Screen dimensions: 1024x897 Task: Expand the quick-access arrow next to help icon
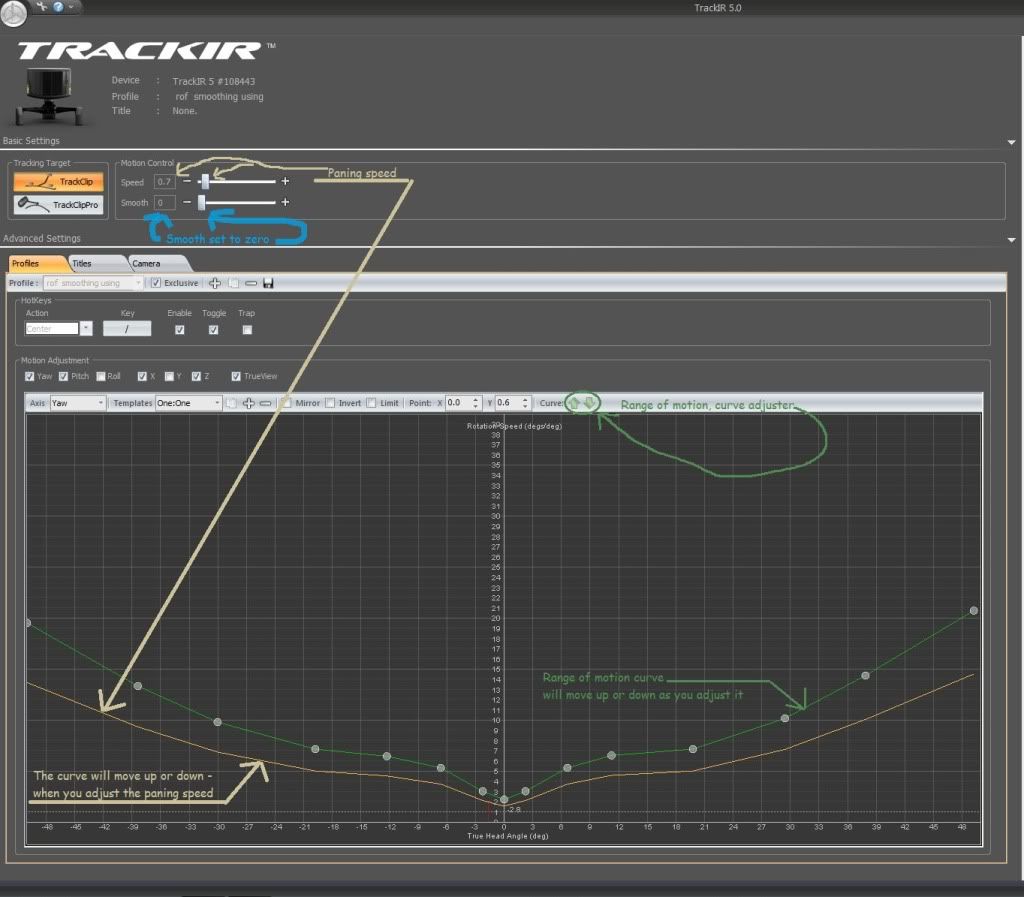tap(71, 7)
